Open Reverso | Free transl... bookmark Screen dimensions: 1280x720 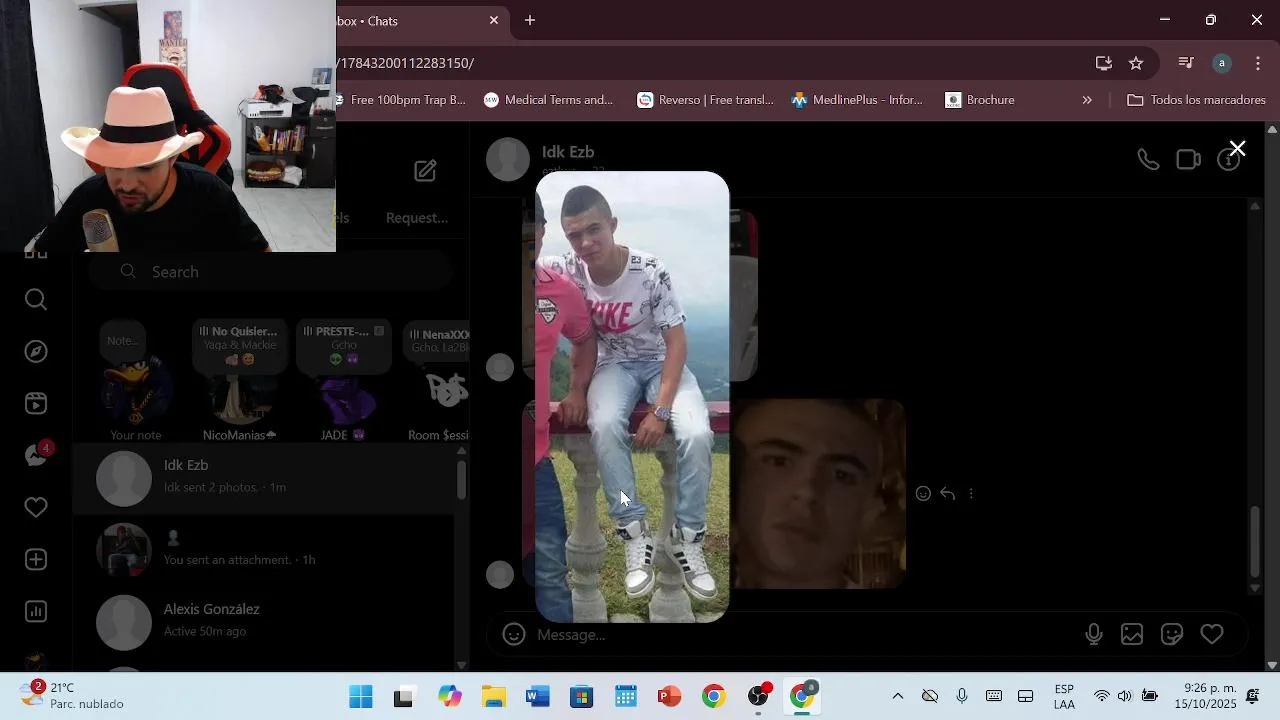point(706,100)
